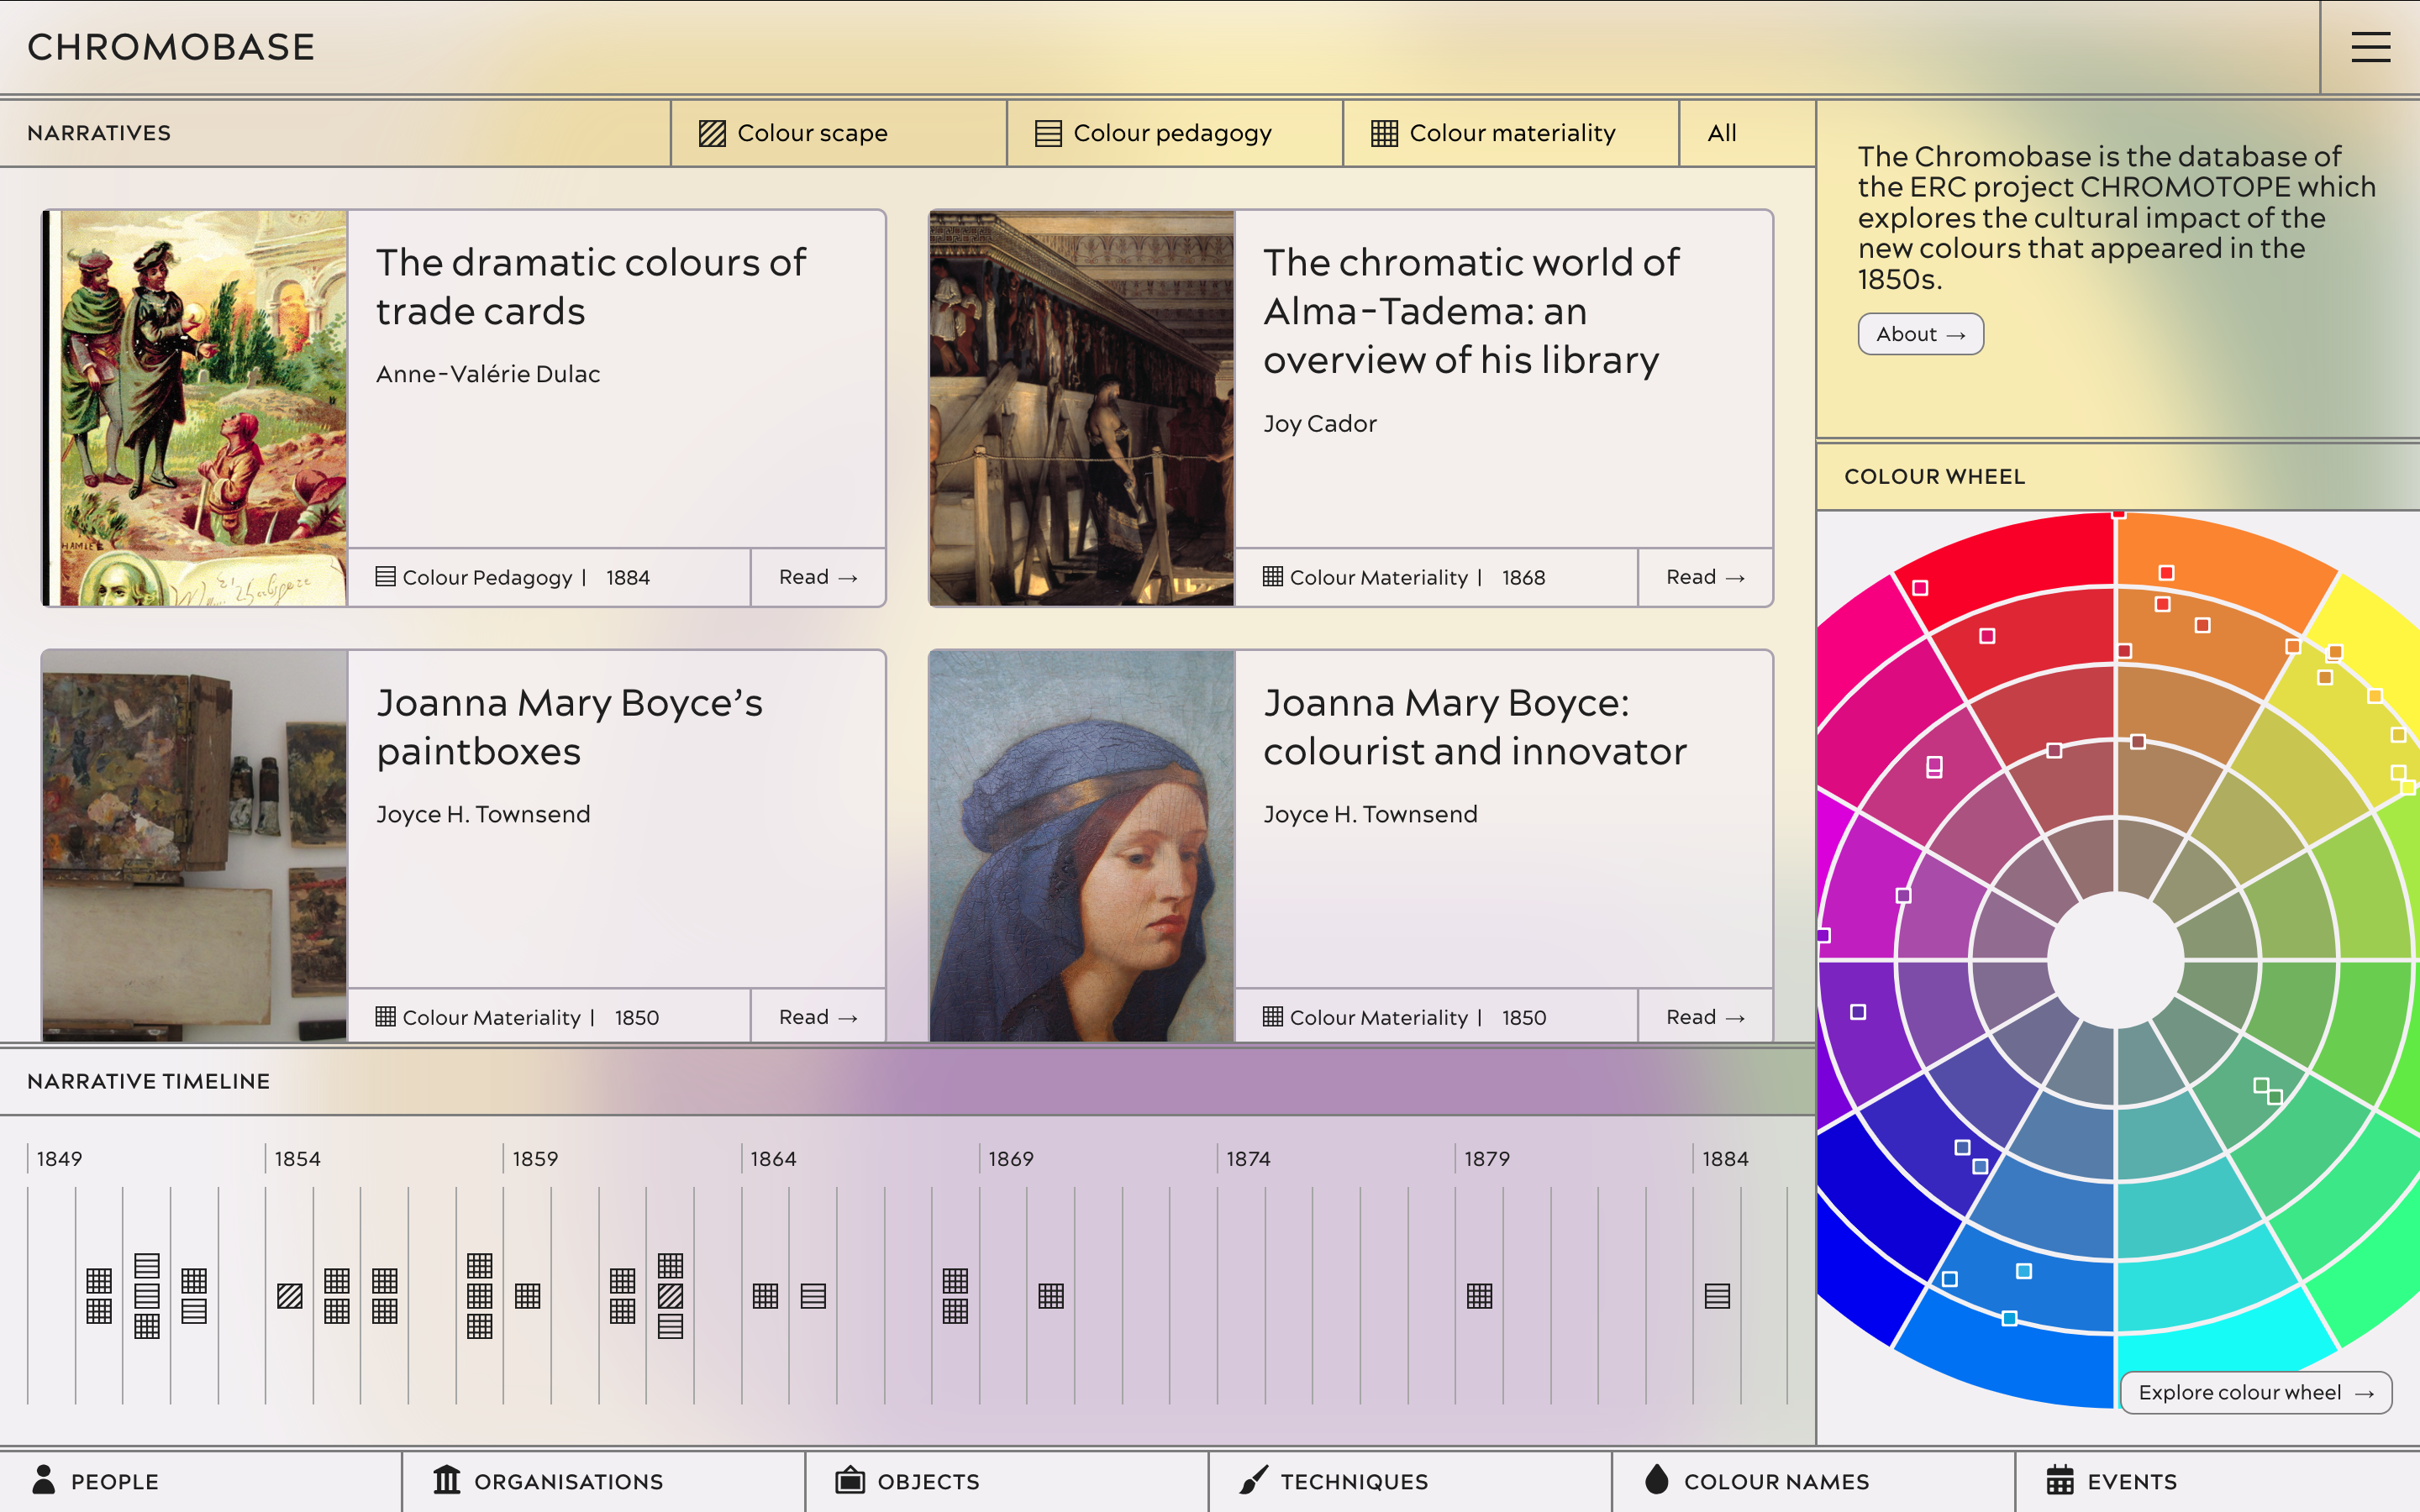Open the About page link
The image size is (2420, 1512).
point(1920,334)
